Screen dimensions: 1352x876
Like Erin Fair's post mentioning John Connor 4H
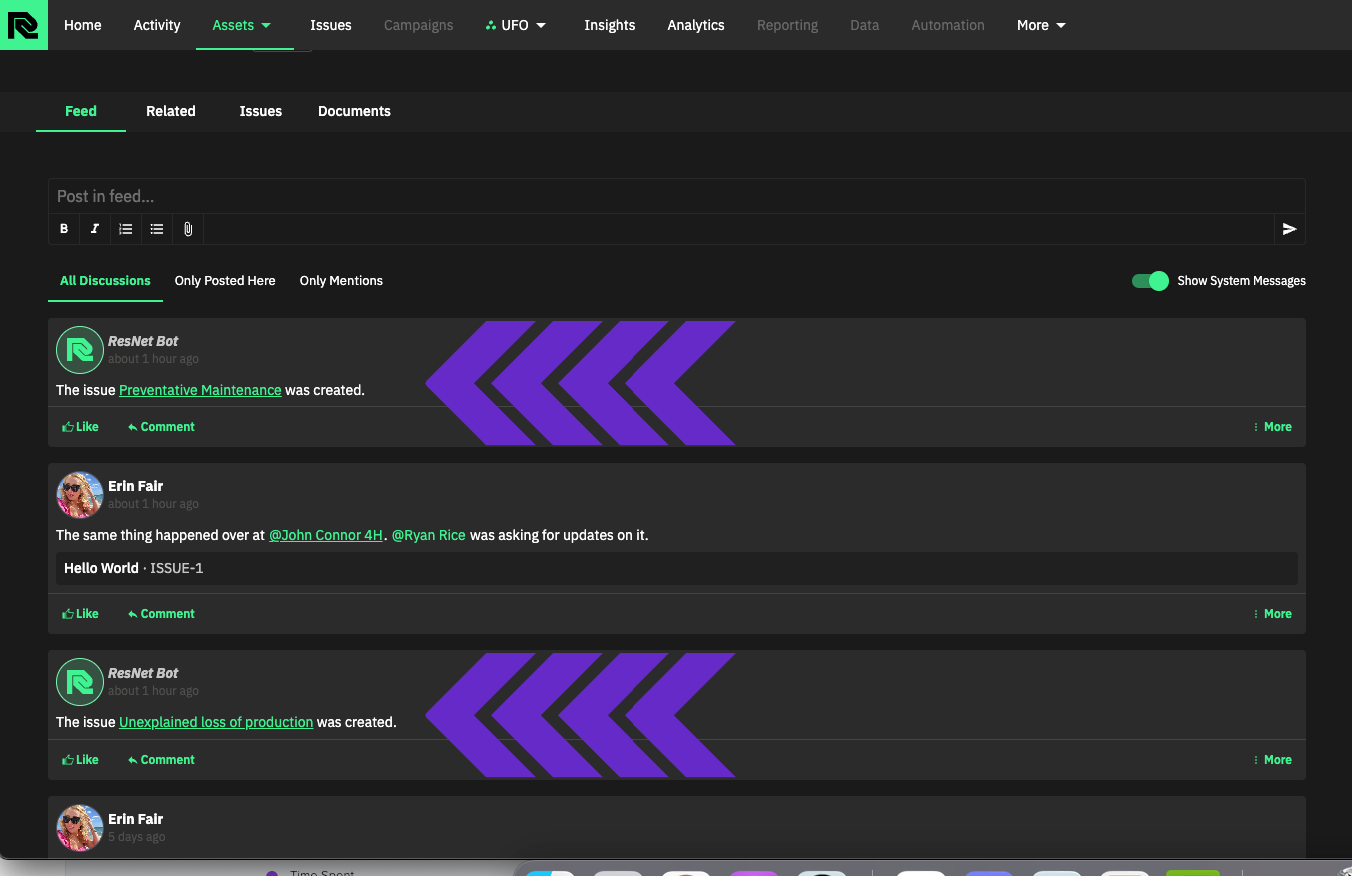coord(80,614)
